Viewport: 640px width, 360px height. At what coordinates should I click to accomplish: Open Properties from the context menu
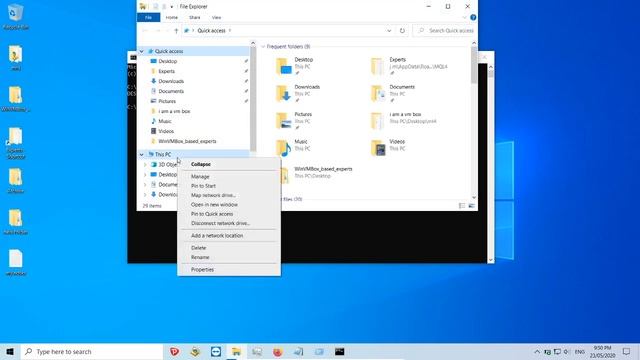[x=202, y=269]
